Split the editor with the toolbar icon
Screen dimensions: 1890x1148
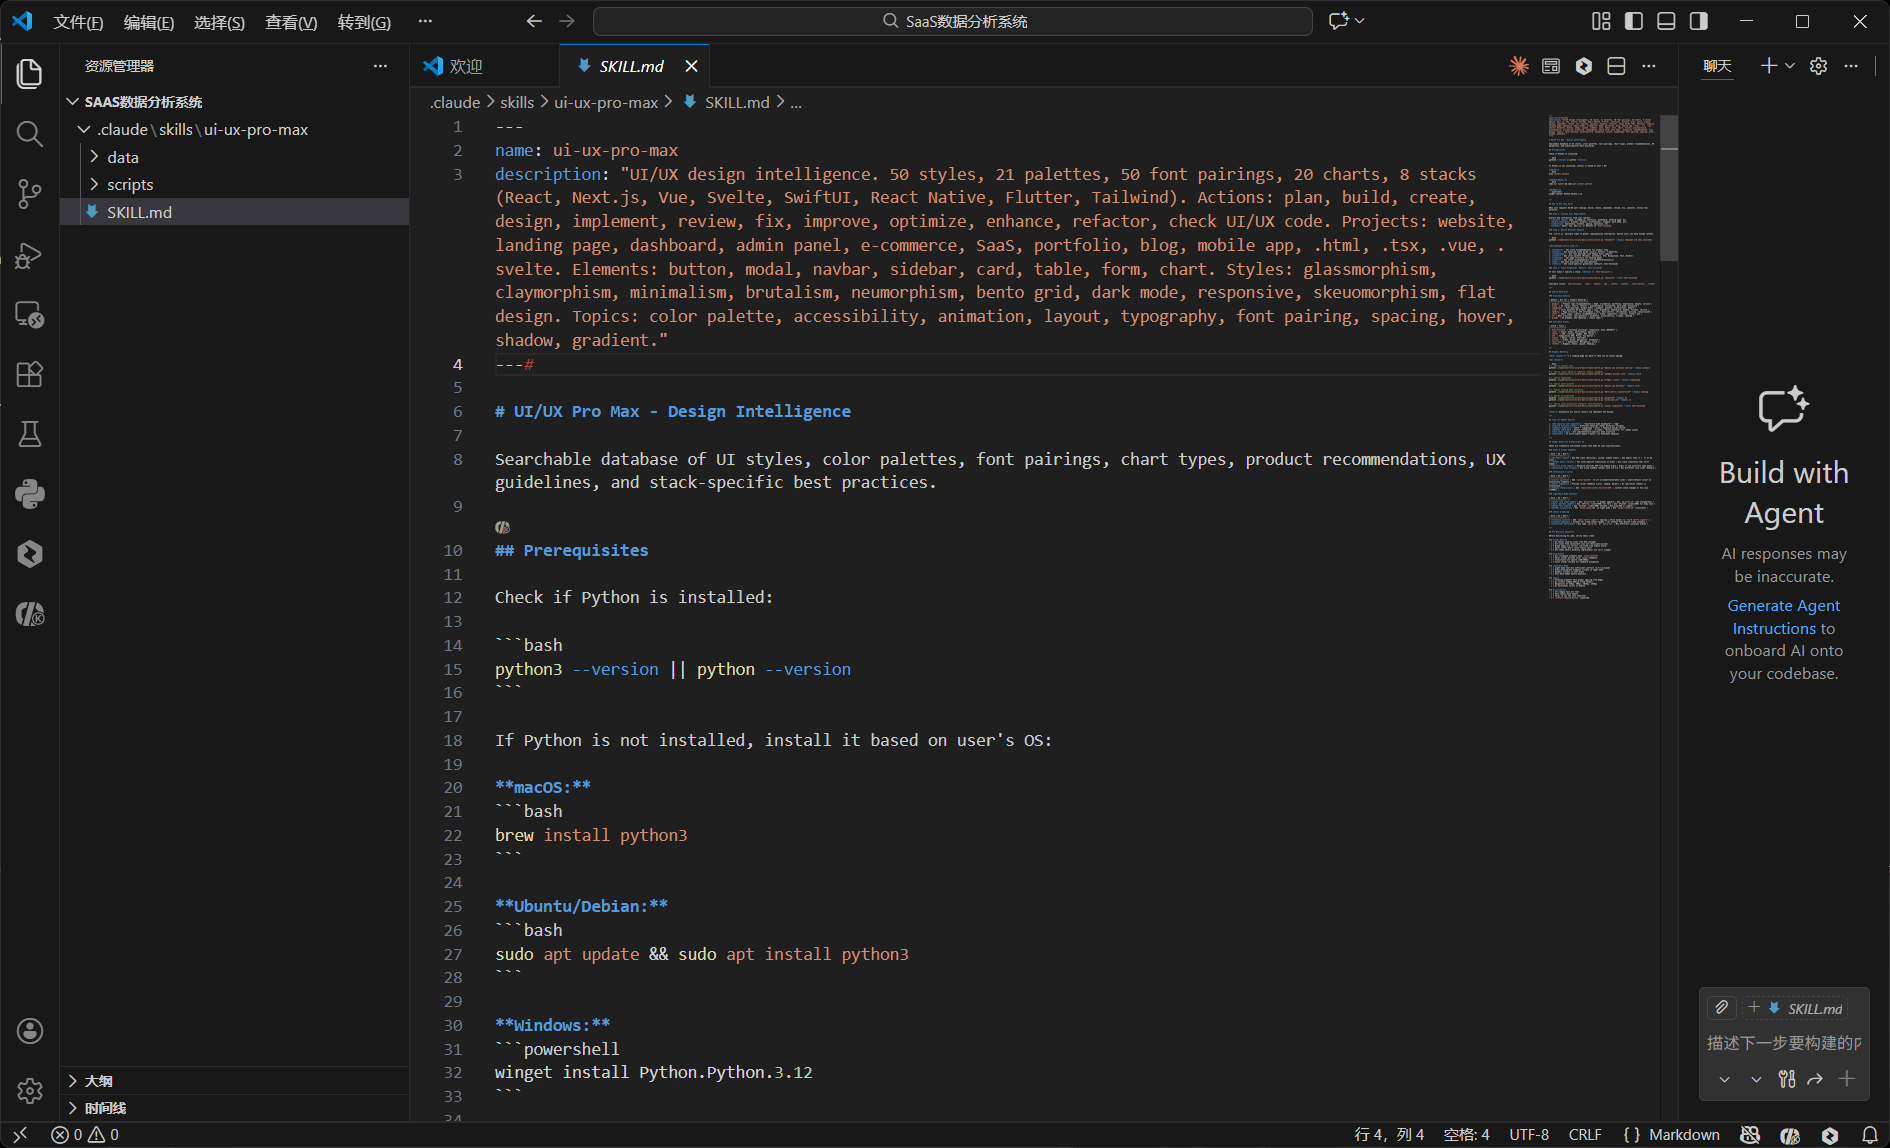(x=1616, y=66)
